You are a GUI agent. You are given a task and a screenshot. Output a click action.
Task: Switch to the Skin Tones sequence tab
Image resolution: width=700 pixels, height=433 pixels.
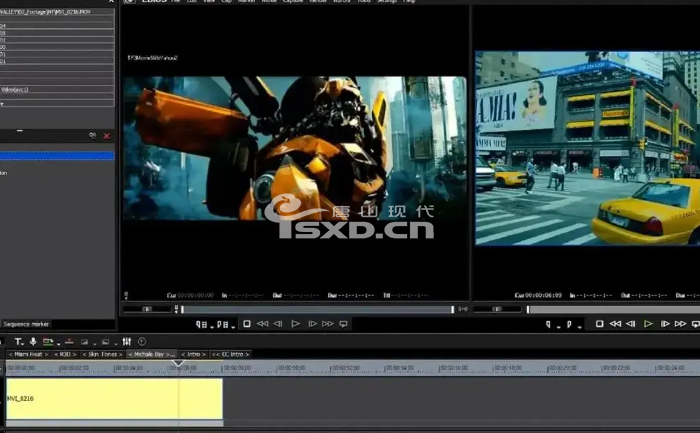tap(102, 354)
